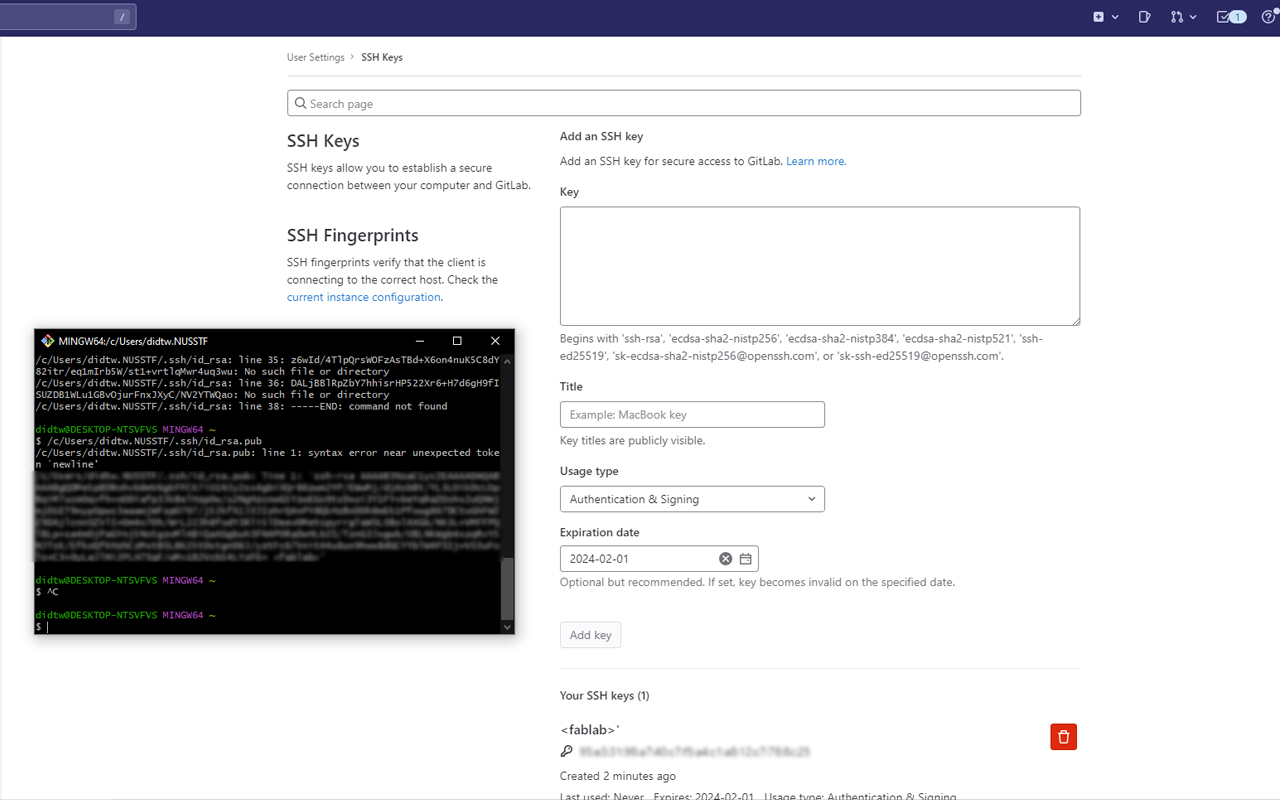Click the SSH Fingerprints heading

(353, 236)
